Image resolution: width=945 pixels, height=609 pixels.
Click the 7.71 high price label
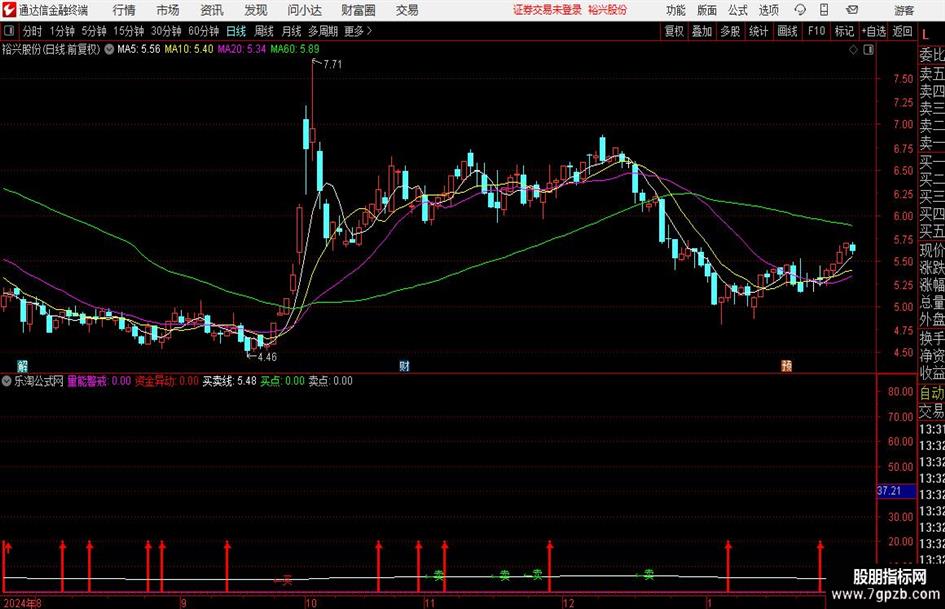point(332,64)
